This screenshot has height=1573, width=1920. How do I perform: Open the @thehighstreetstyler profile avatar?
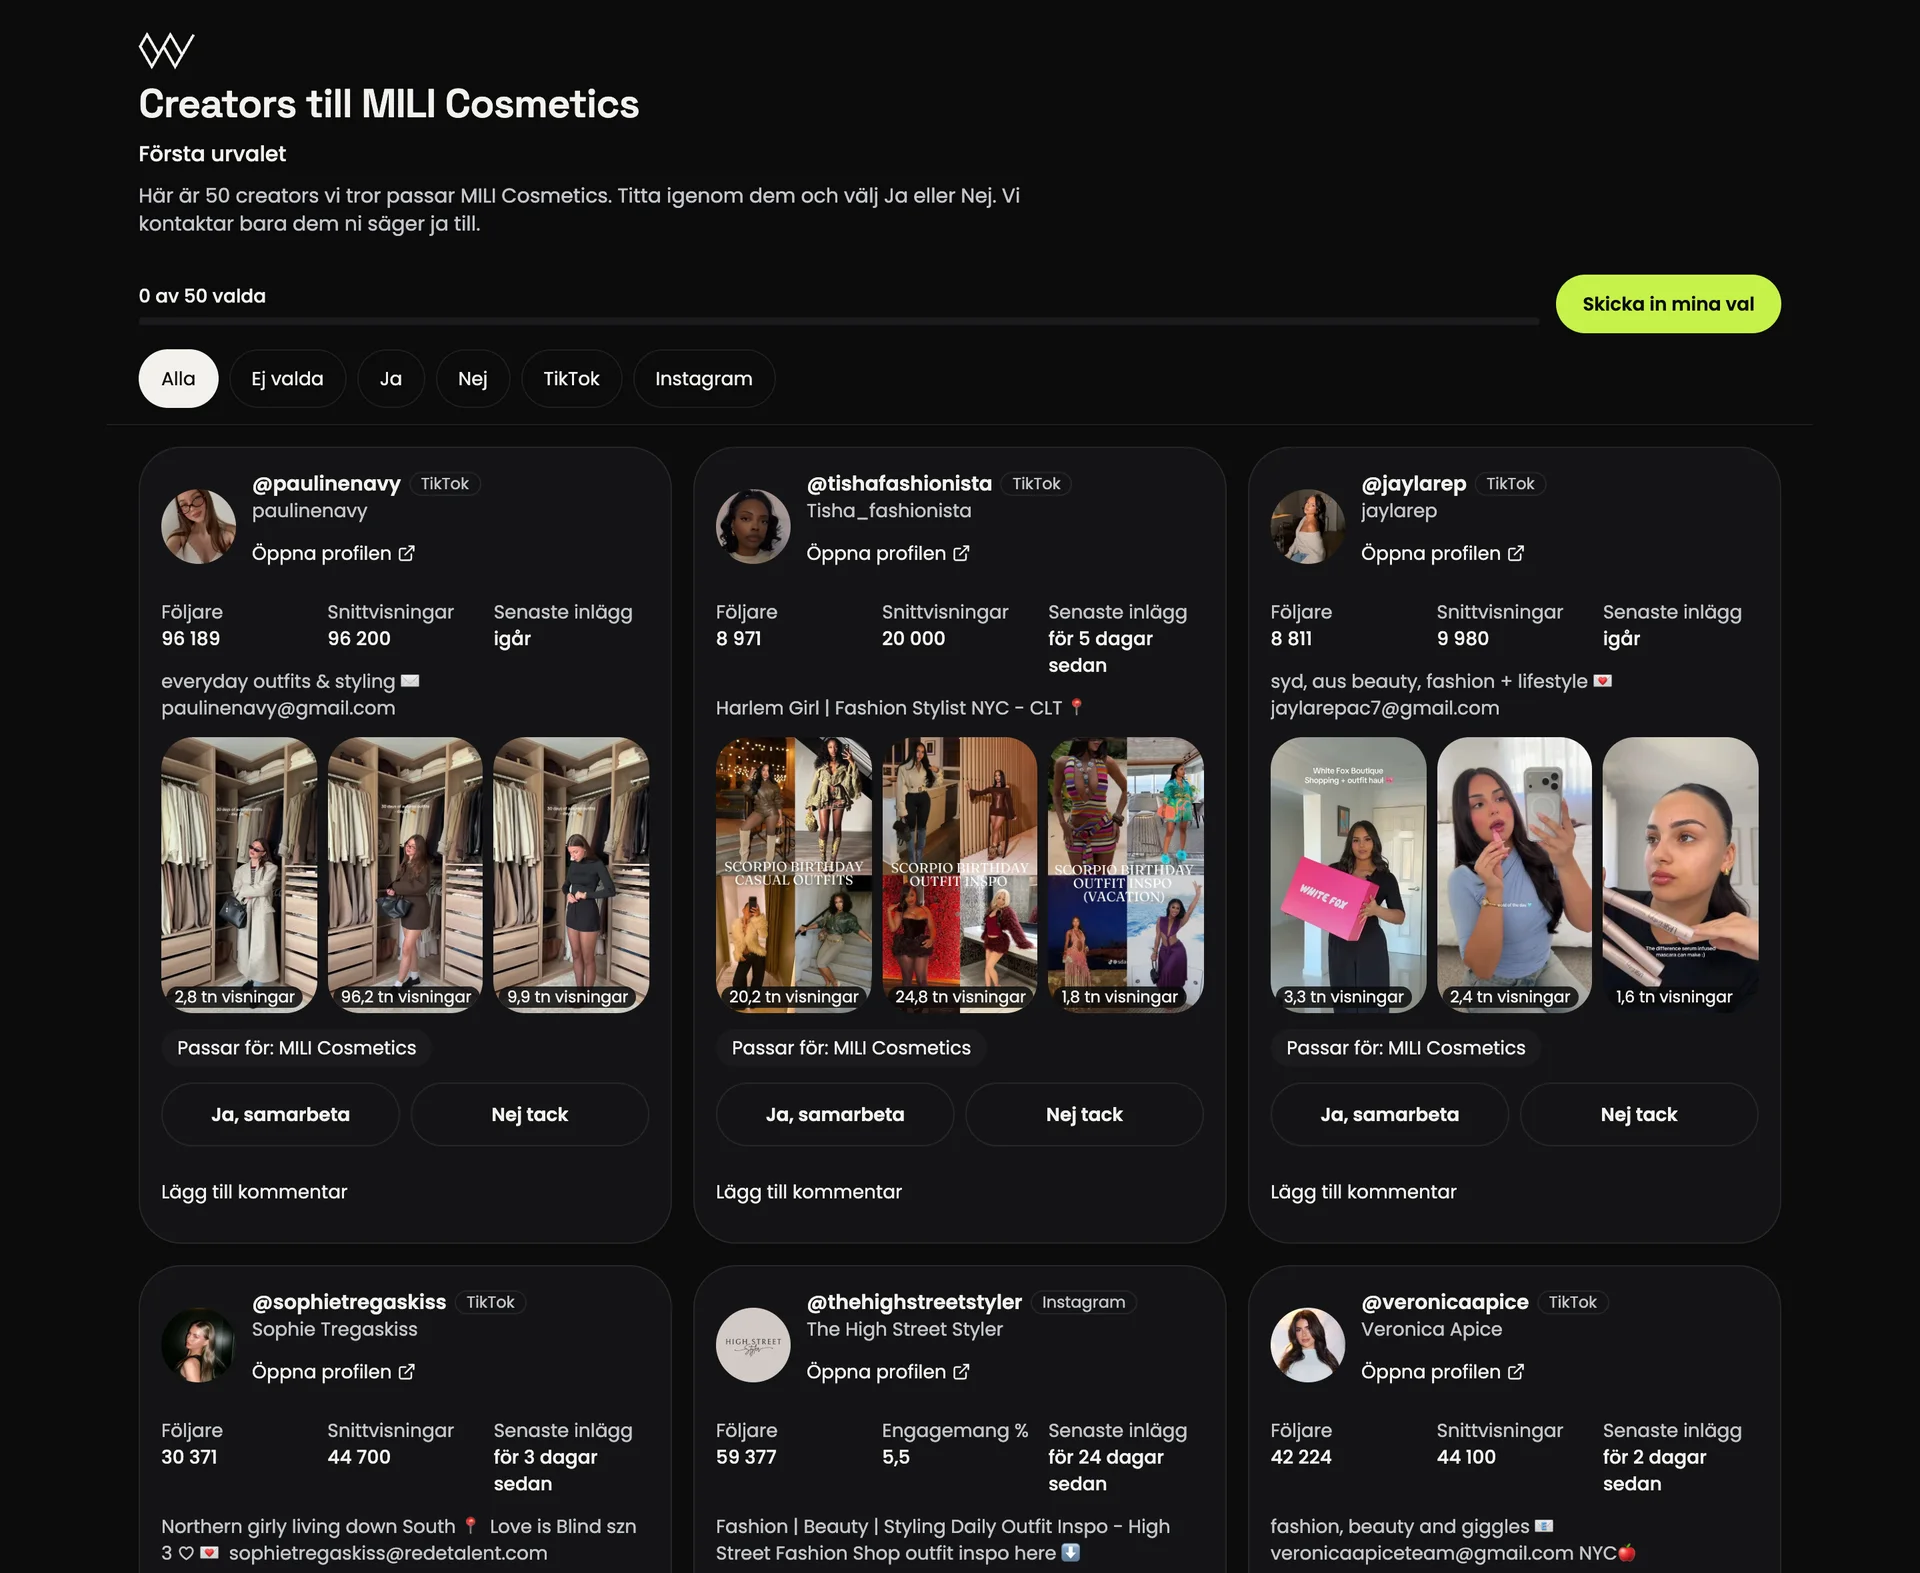click(753, 1345)
